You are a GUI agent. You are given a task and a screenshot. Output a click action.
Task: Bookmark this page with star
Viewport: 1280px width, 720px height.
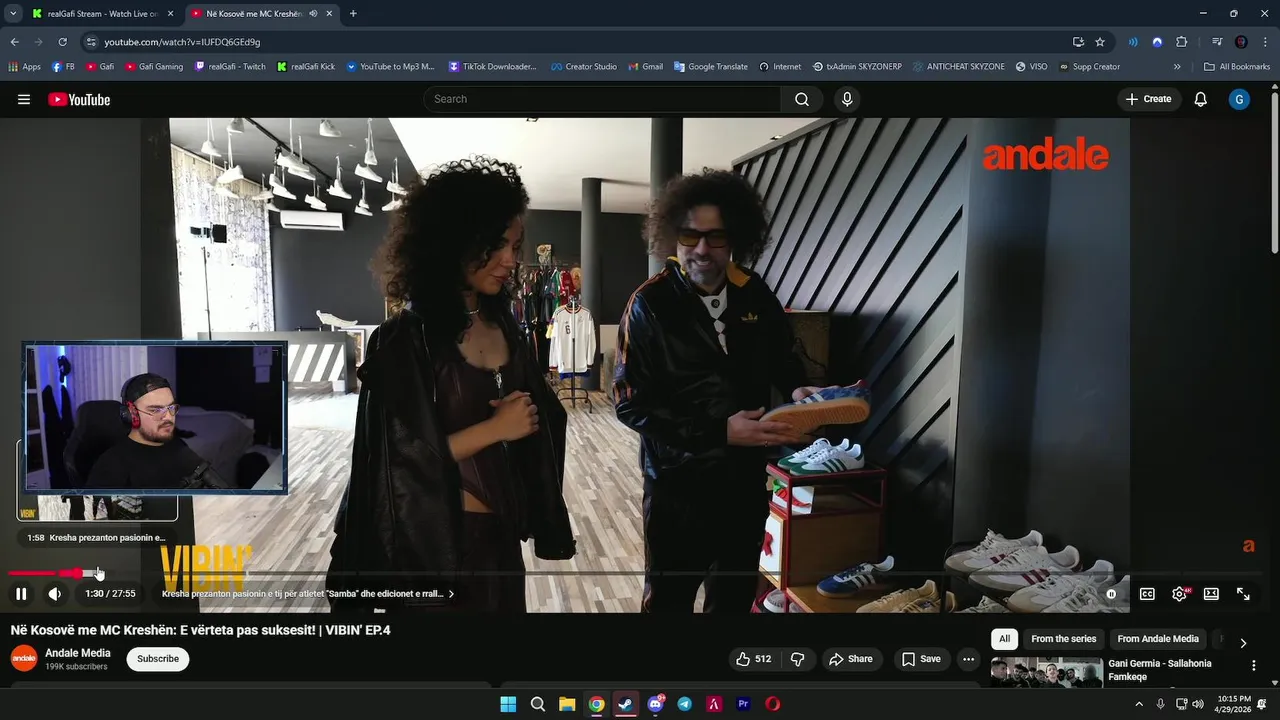click(x=1100, y=42)
